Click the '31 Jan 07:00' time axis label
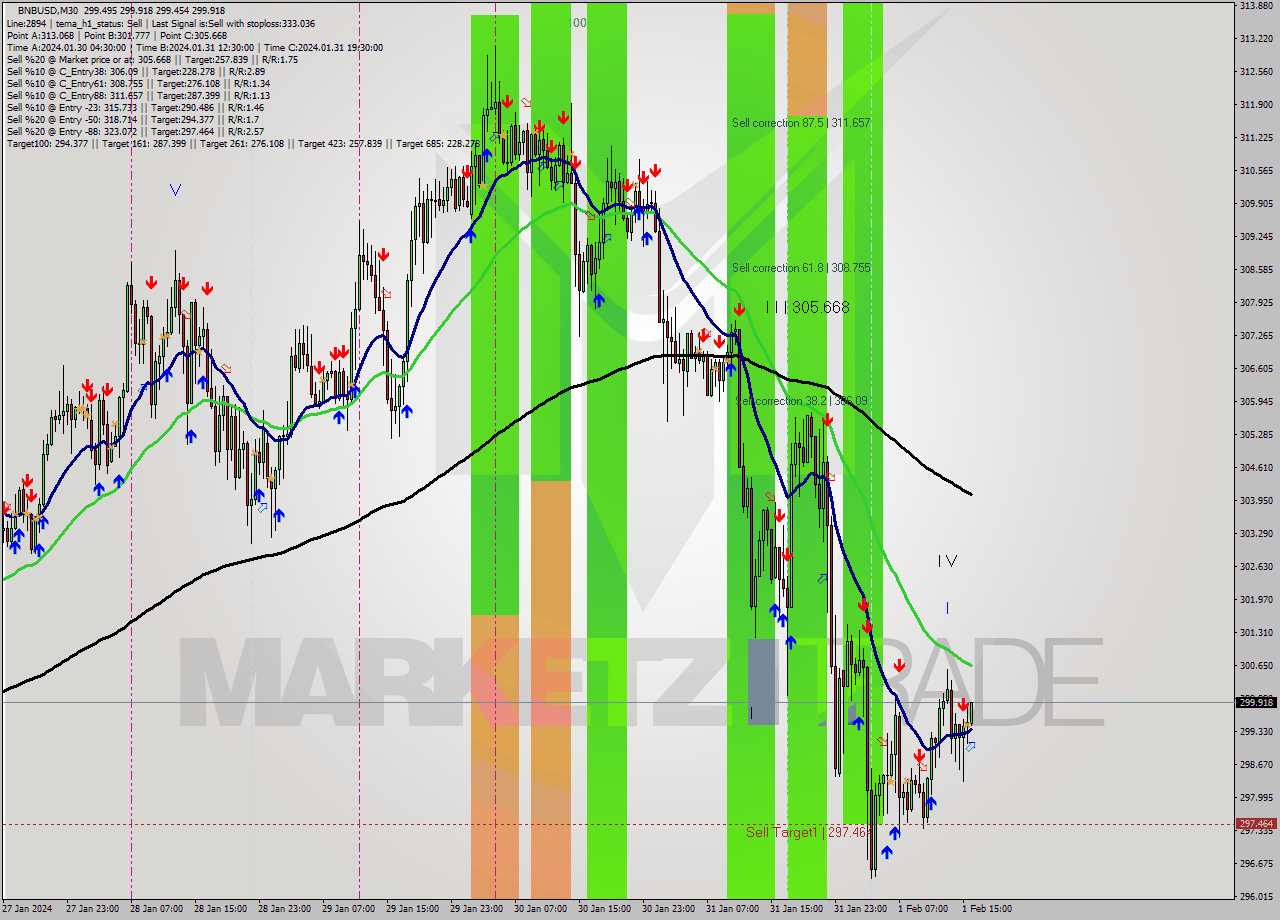Viewport: 1280px width, 920px height. 733,909
